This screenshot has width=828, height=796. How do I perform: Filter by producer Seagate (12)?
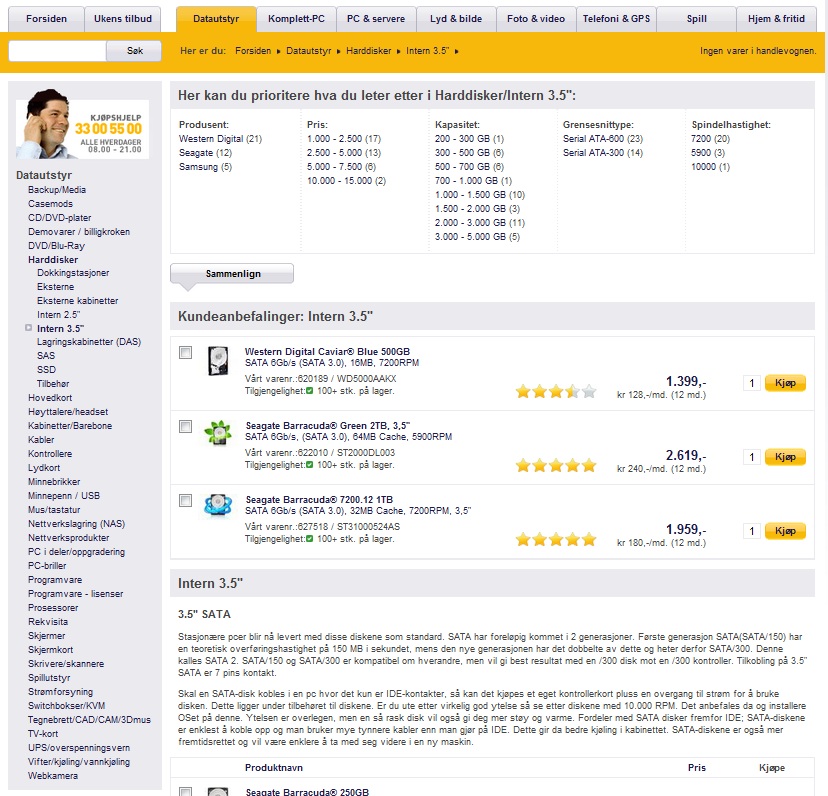coord(205,153)
